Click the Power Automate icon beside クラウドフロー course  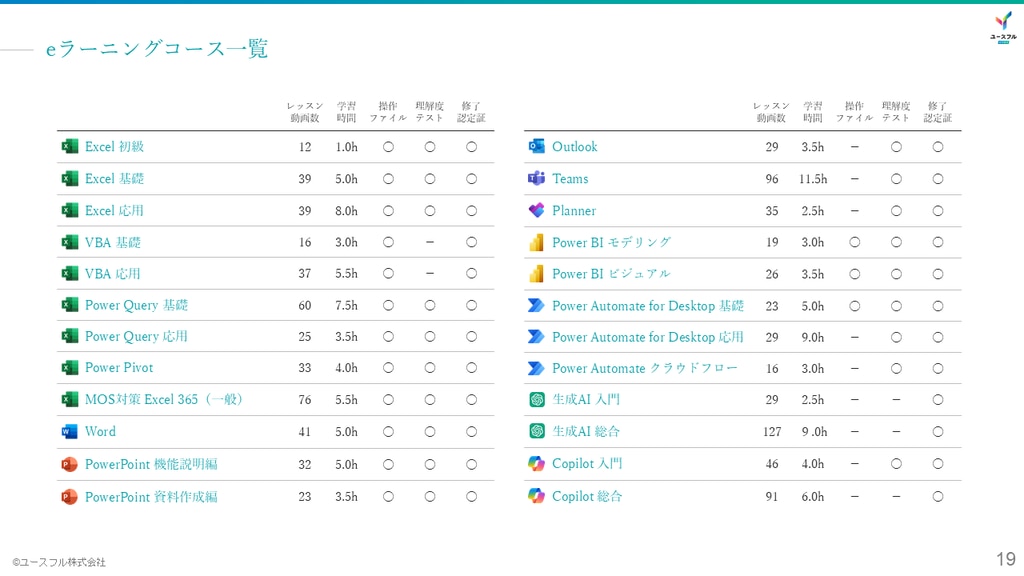536,369
